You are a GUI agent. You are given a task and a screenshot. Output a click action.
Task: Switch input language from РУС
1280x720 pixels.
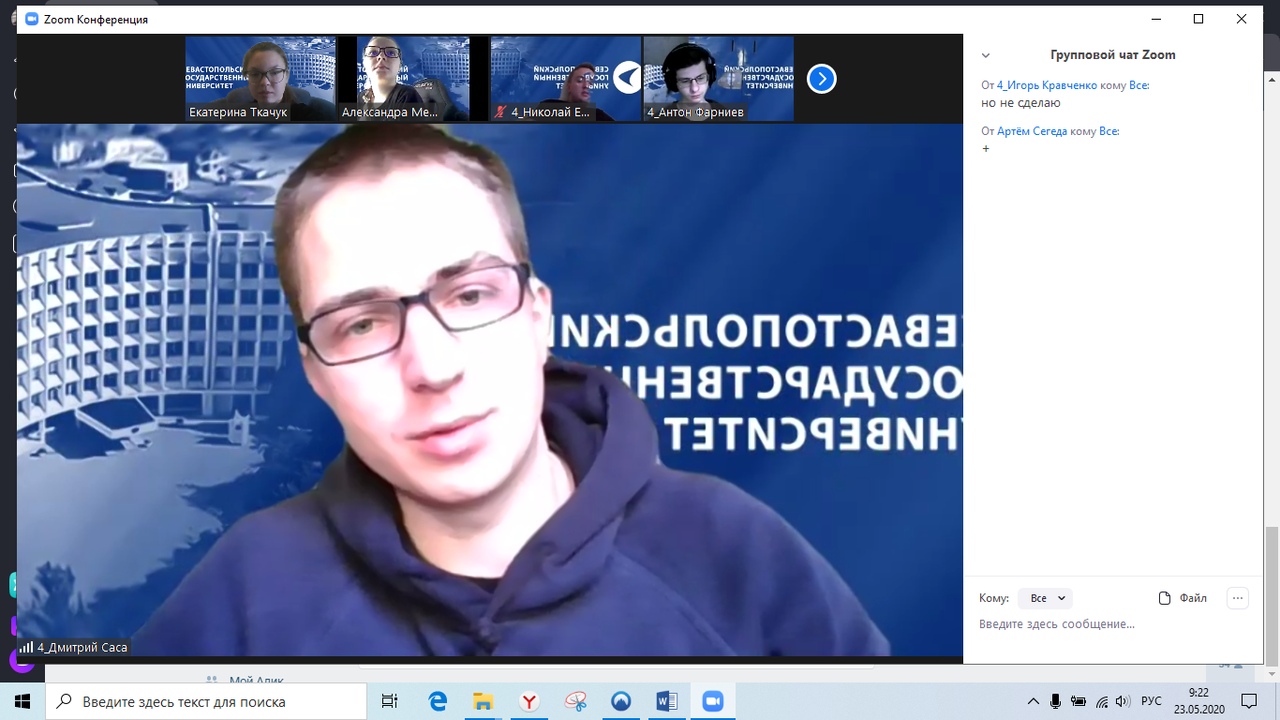point(1152,701)
